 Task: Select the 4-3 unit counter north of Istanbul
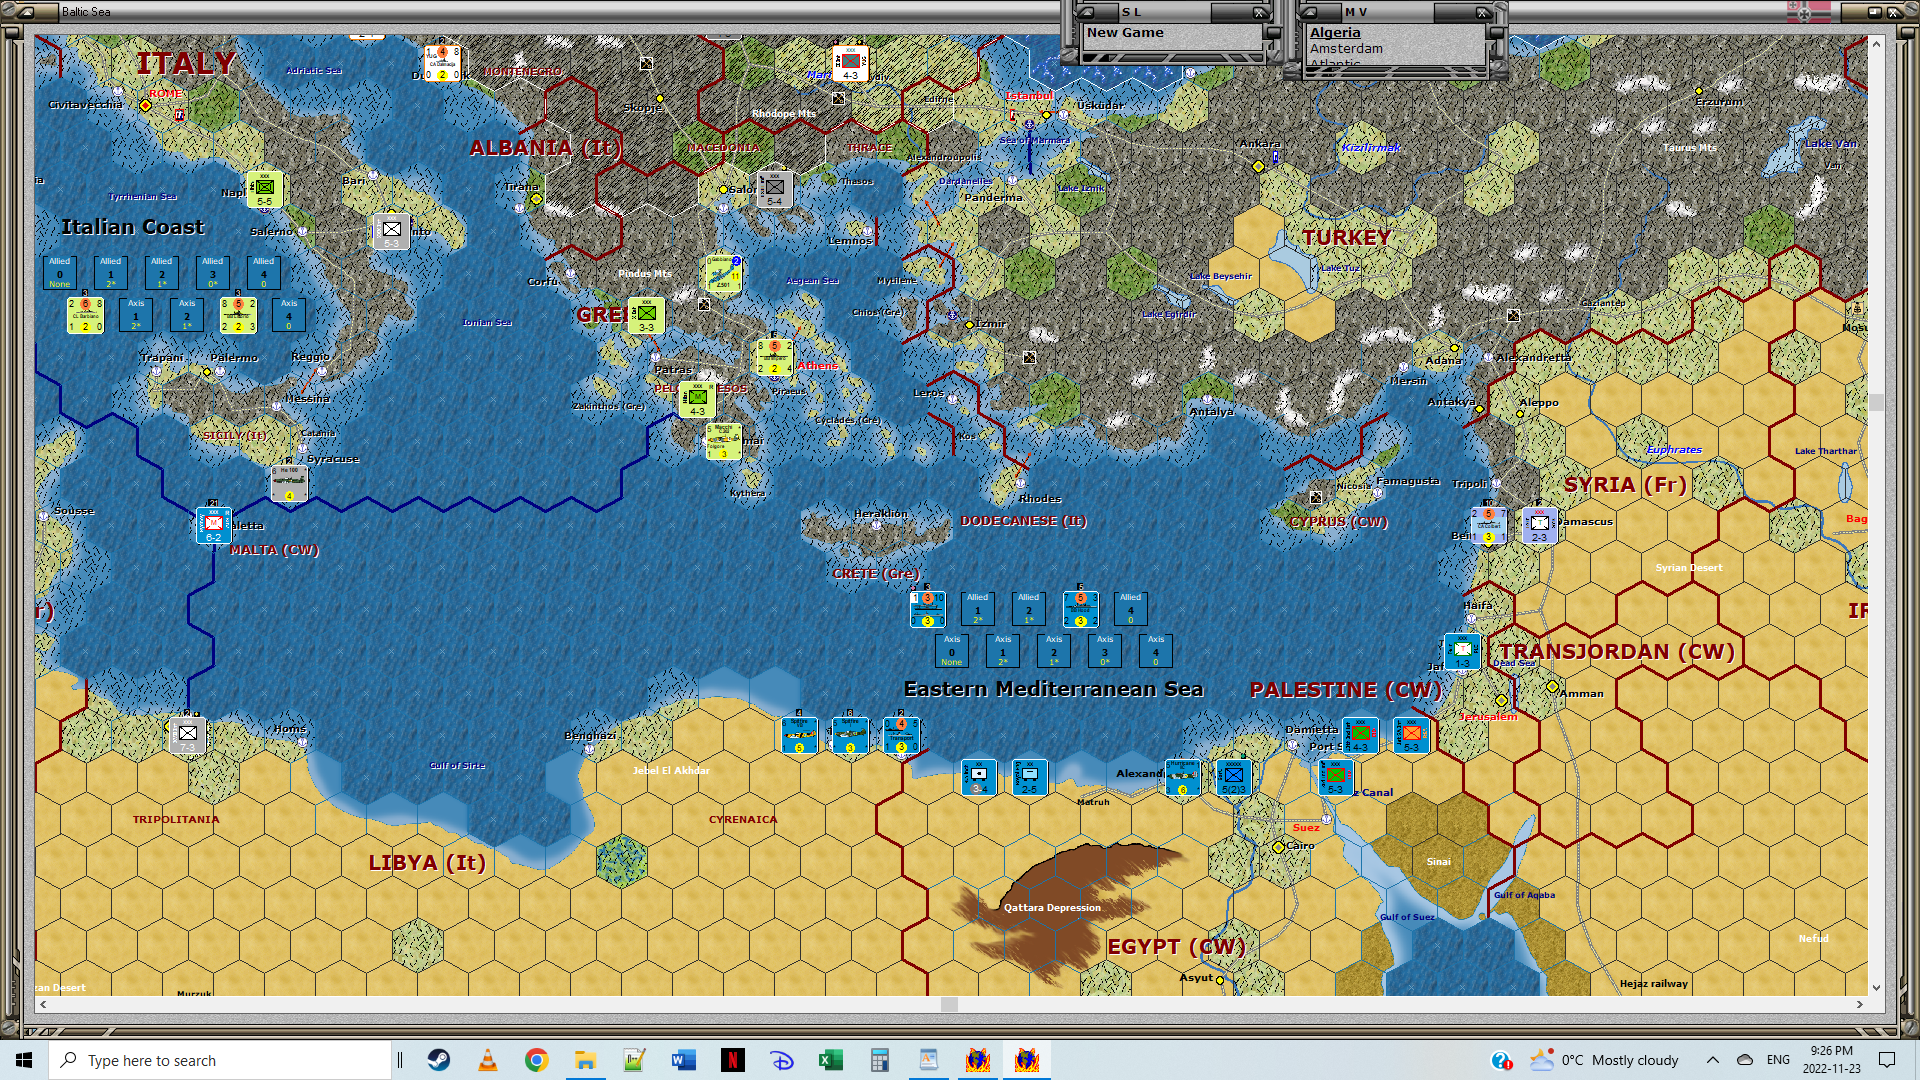[x=850, y=63]
